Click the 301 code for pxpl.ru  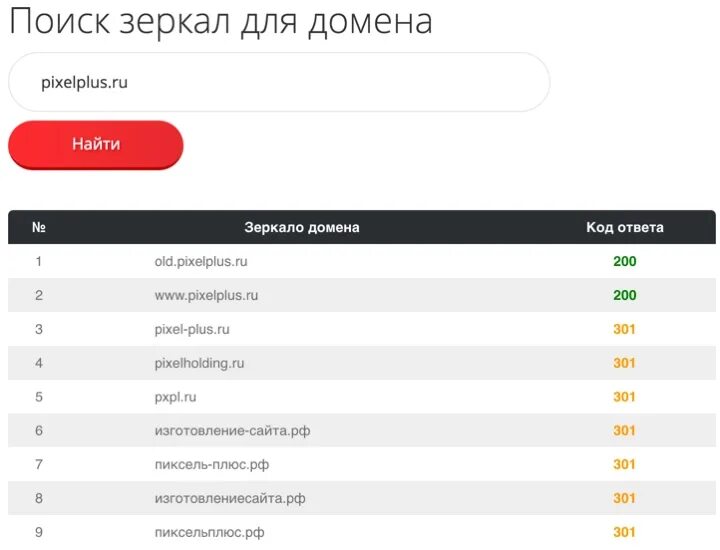click(x=624, y=397)
